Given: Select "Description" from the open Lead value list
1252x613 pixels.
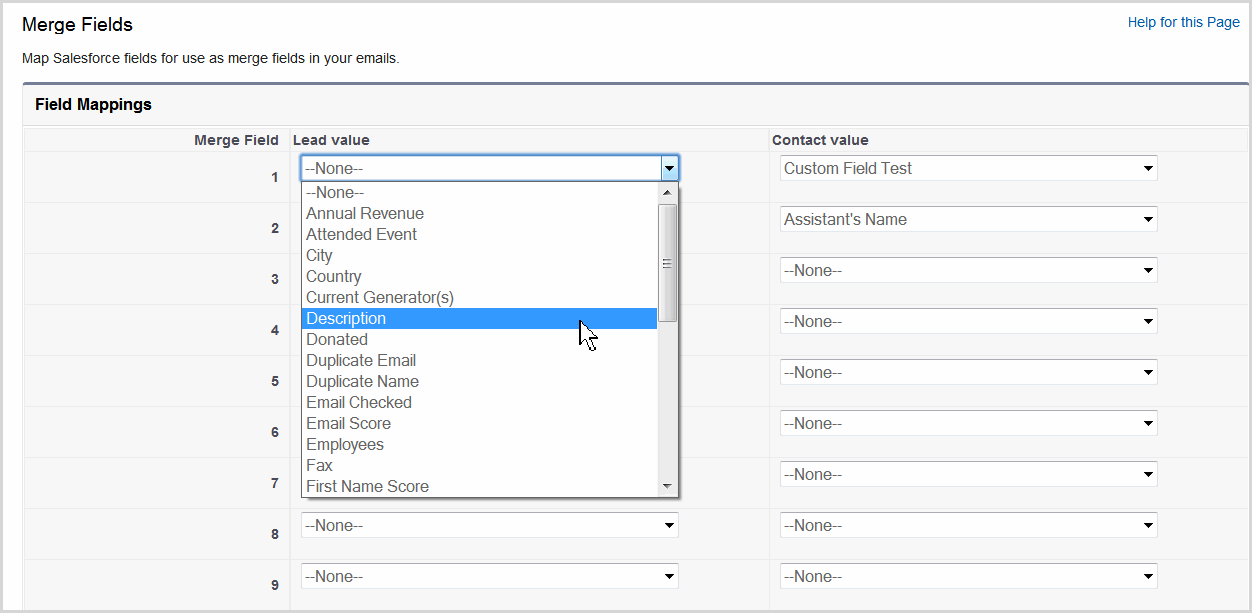Looking at the screenshot, I should [x=346, y=318].
